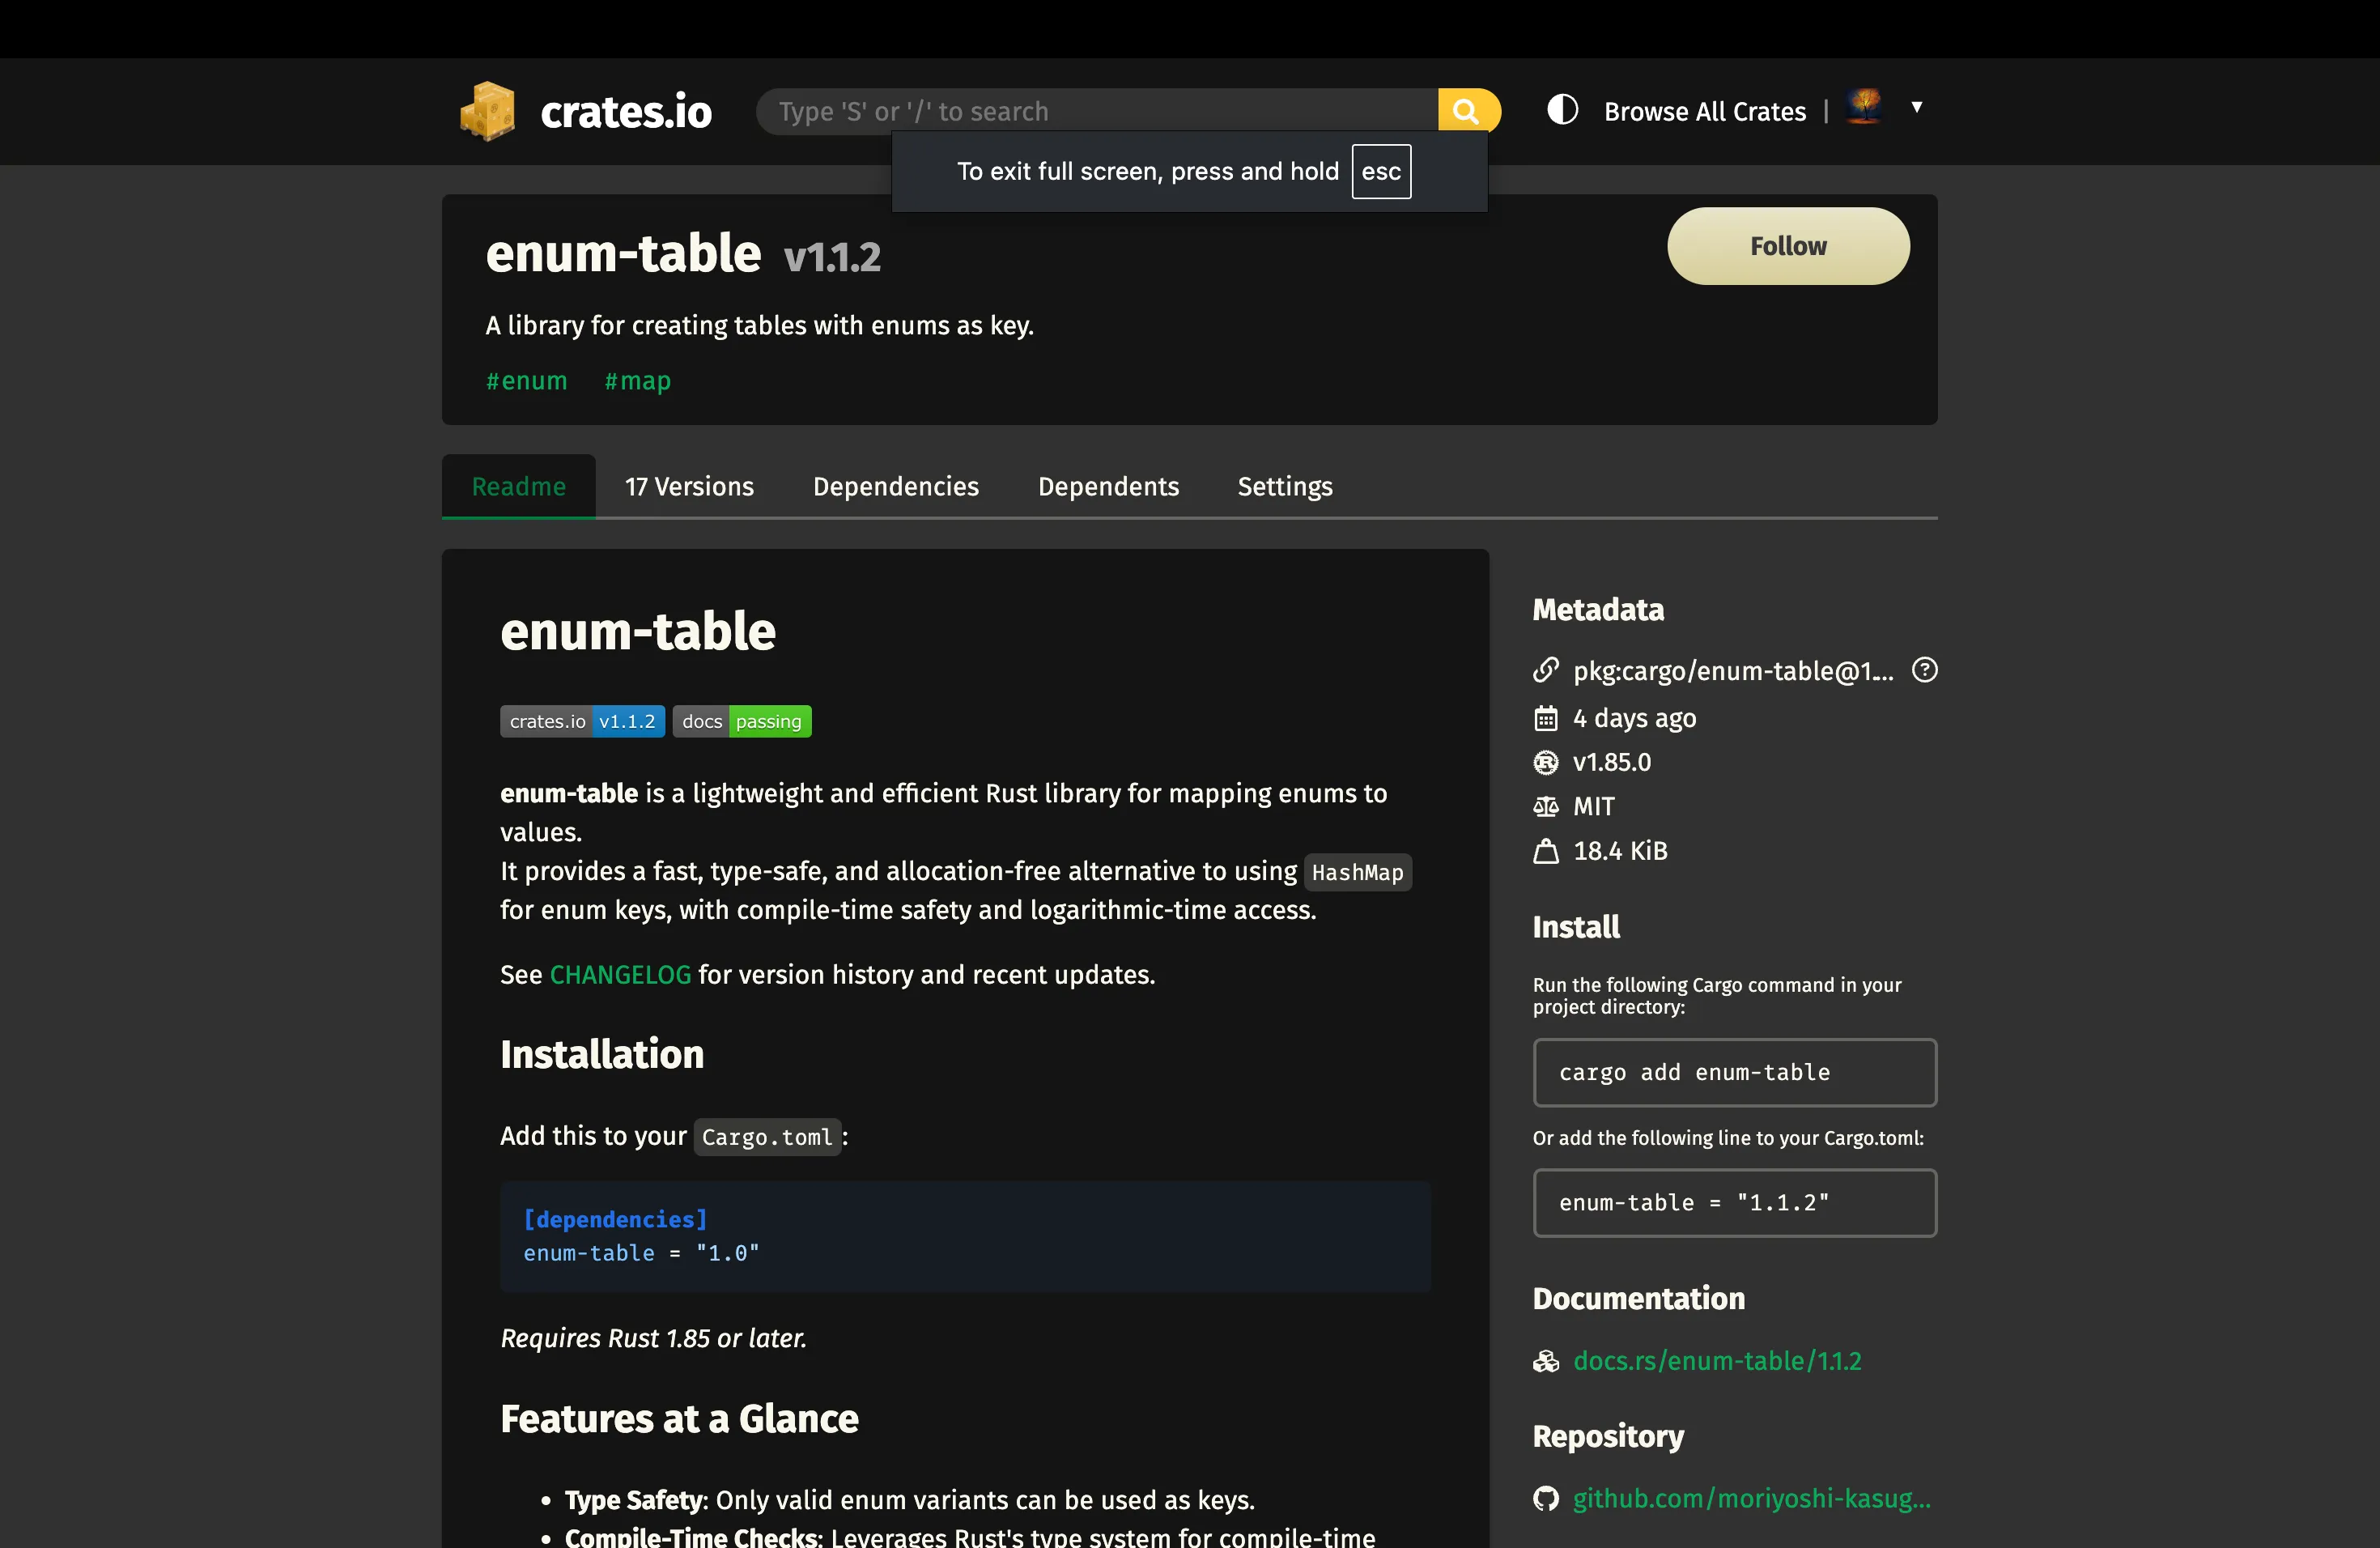This screenshot has width=2380, height=1548.
Task: Toggle the light/dark color scheme
Action: (x=1562, y=110)
